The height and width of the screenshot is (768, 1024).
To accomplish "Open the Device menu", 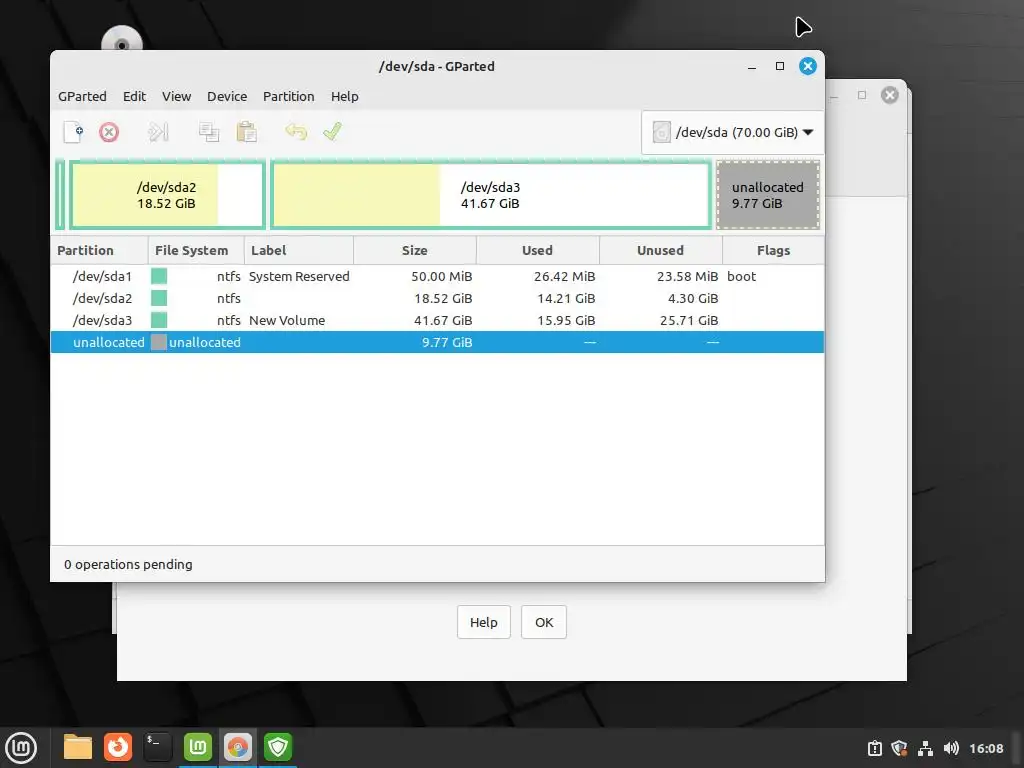I will click(227, 97).
